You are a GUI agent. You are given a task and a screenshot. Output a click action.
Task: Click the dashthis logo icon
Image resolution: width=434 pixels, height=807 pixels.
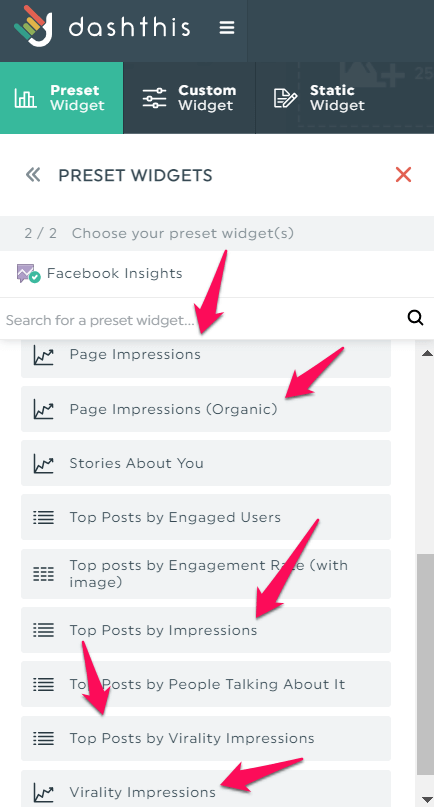[x=33, y=26]
